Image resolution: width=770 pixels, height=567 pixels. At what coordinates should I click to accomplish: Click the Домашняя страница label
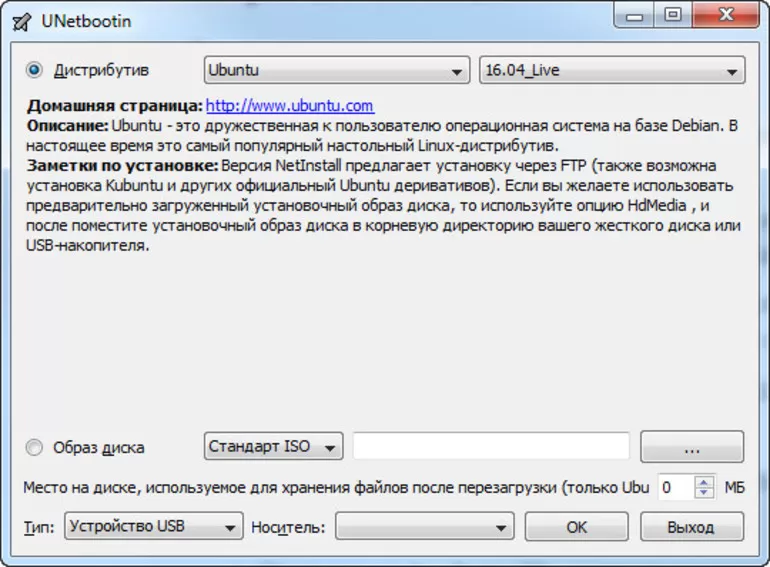[114, 106]
